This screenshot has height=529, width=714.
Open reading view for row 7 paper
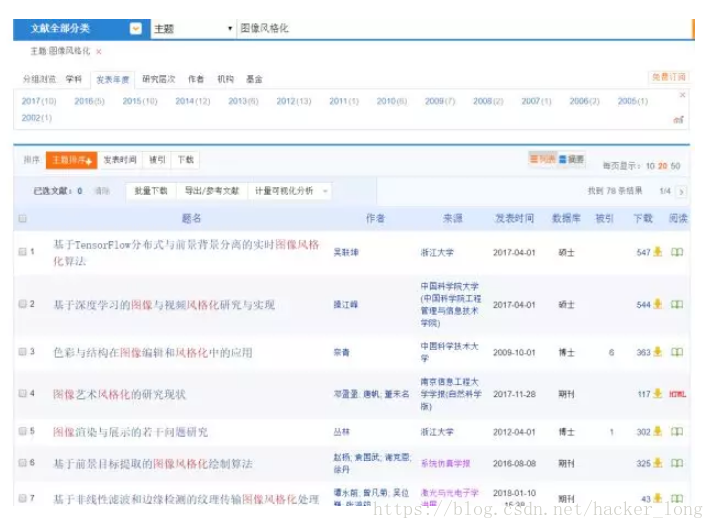[x=677, y=498]
